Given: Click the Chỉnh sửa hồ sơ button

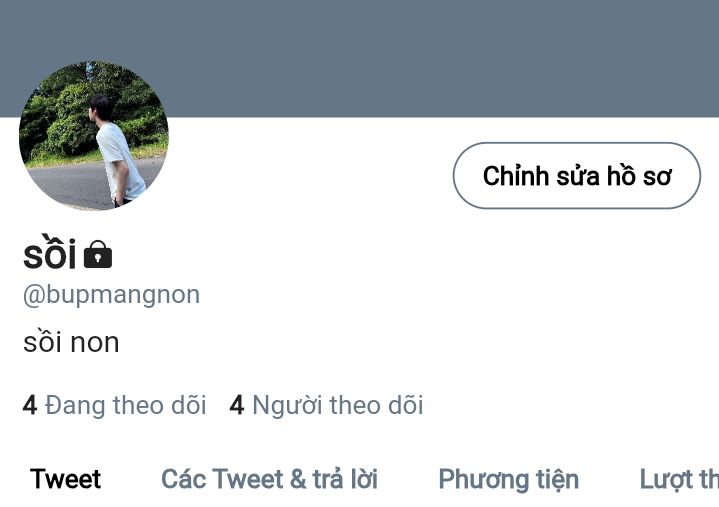Looking at the screenshot, I should [x=576, y=176].
